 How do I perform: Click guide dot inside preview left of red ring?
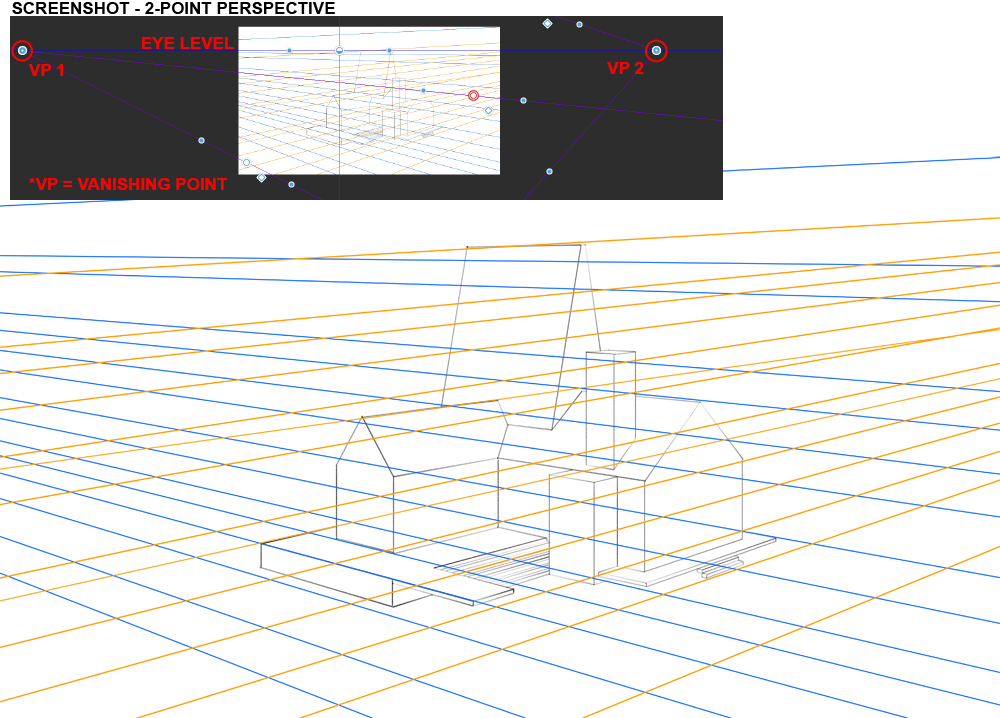[x=423, y=91]
